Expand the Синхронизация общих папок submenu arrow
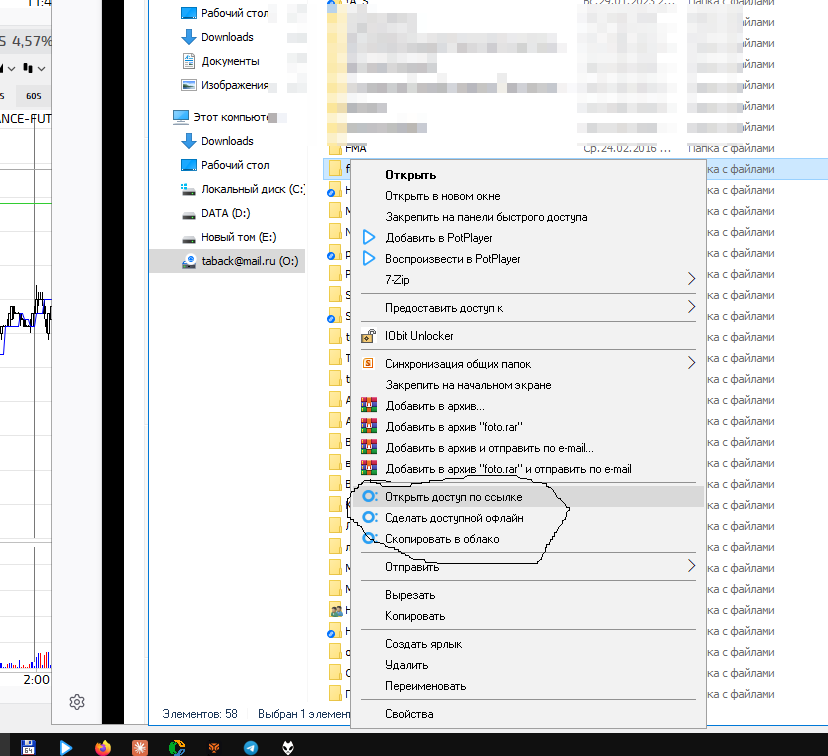Viewport: 828px width, 756px height. pyautogui.click(x=691, y=363)
